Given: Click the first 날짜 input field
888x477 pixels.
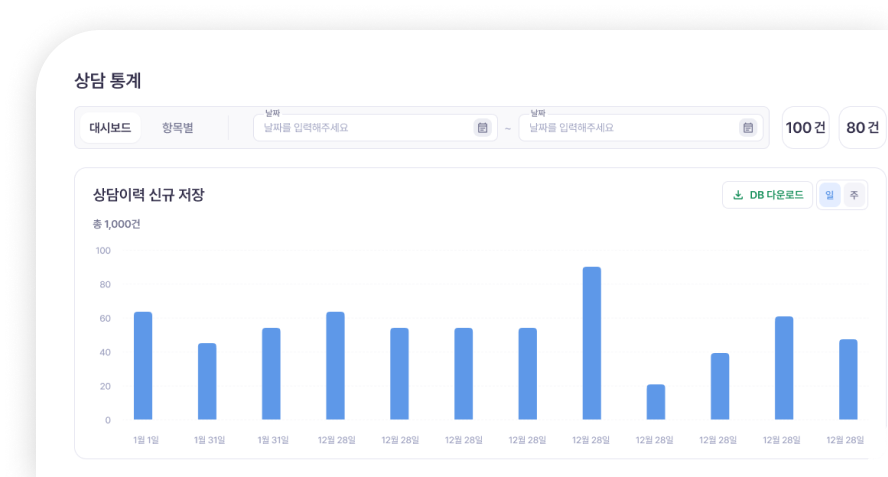Looking at the screenshot, I should pyautogui.click(x=365, y=128).
